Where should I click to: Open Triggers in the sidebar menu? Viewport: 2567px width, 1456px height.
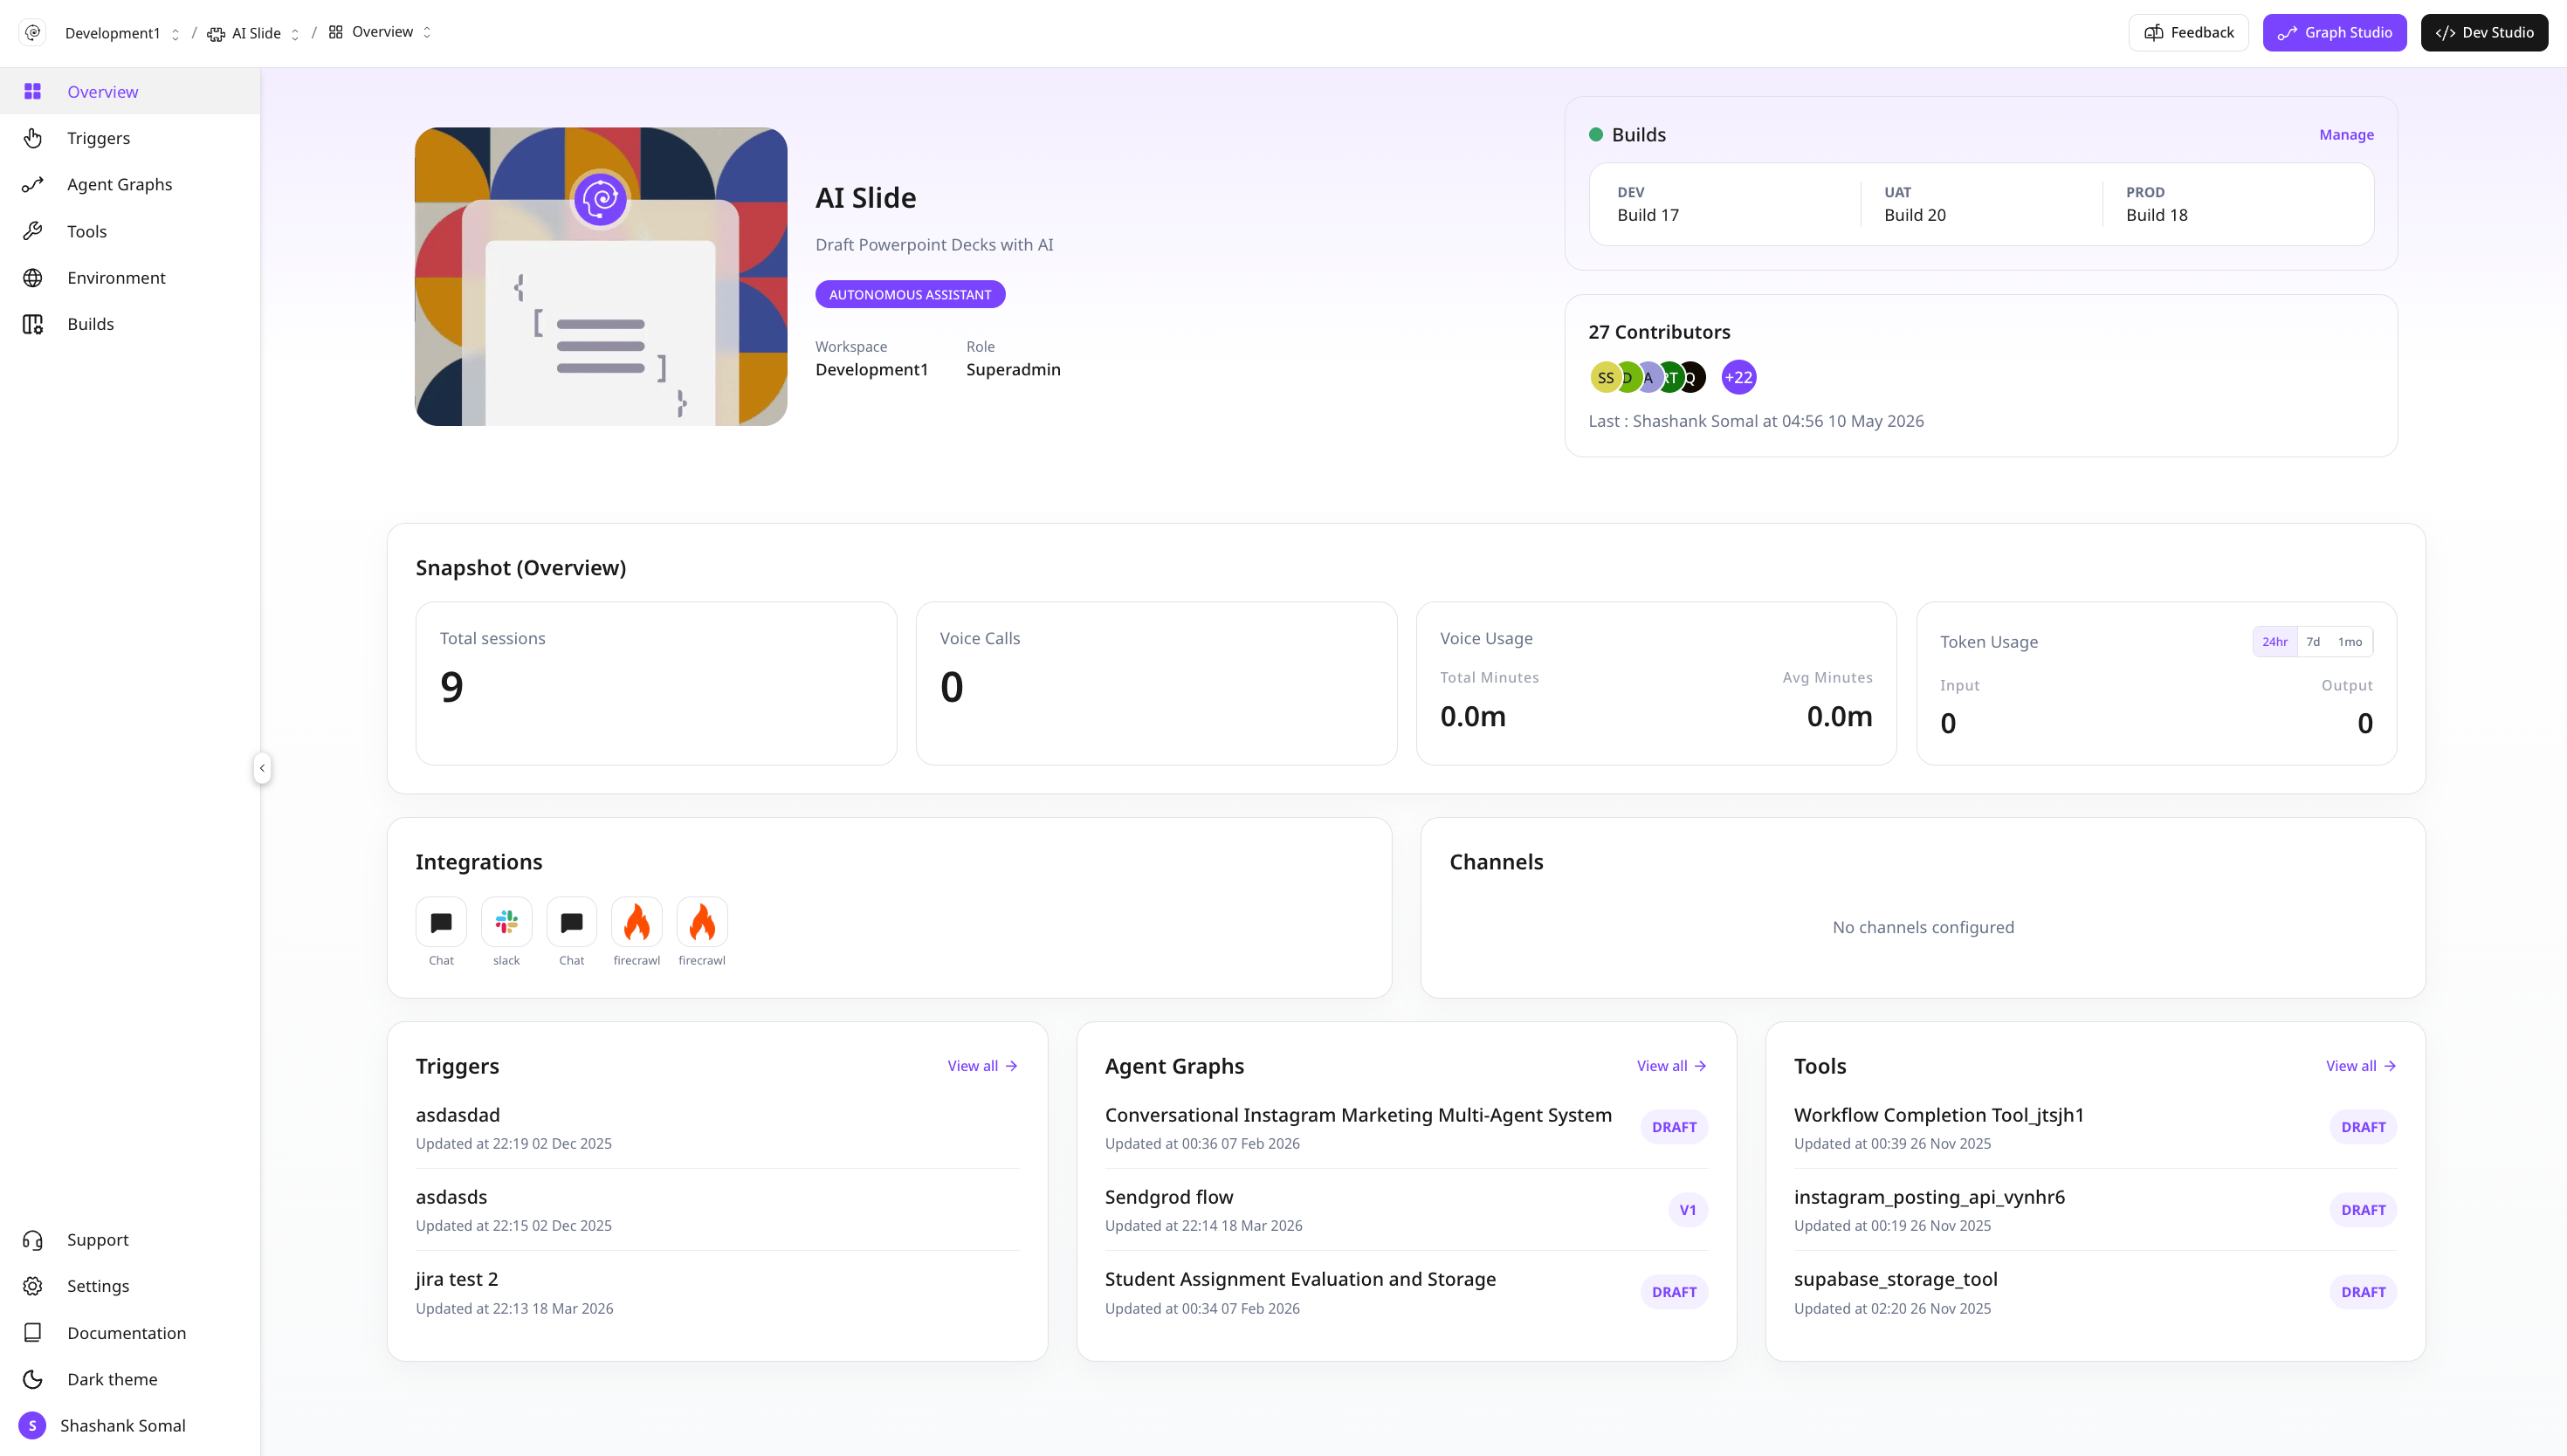click(130, 138)
